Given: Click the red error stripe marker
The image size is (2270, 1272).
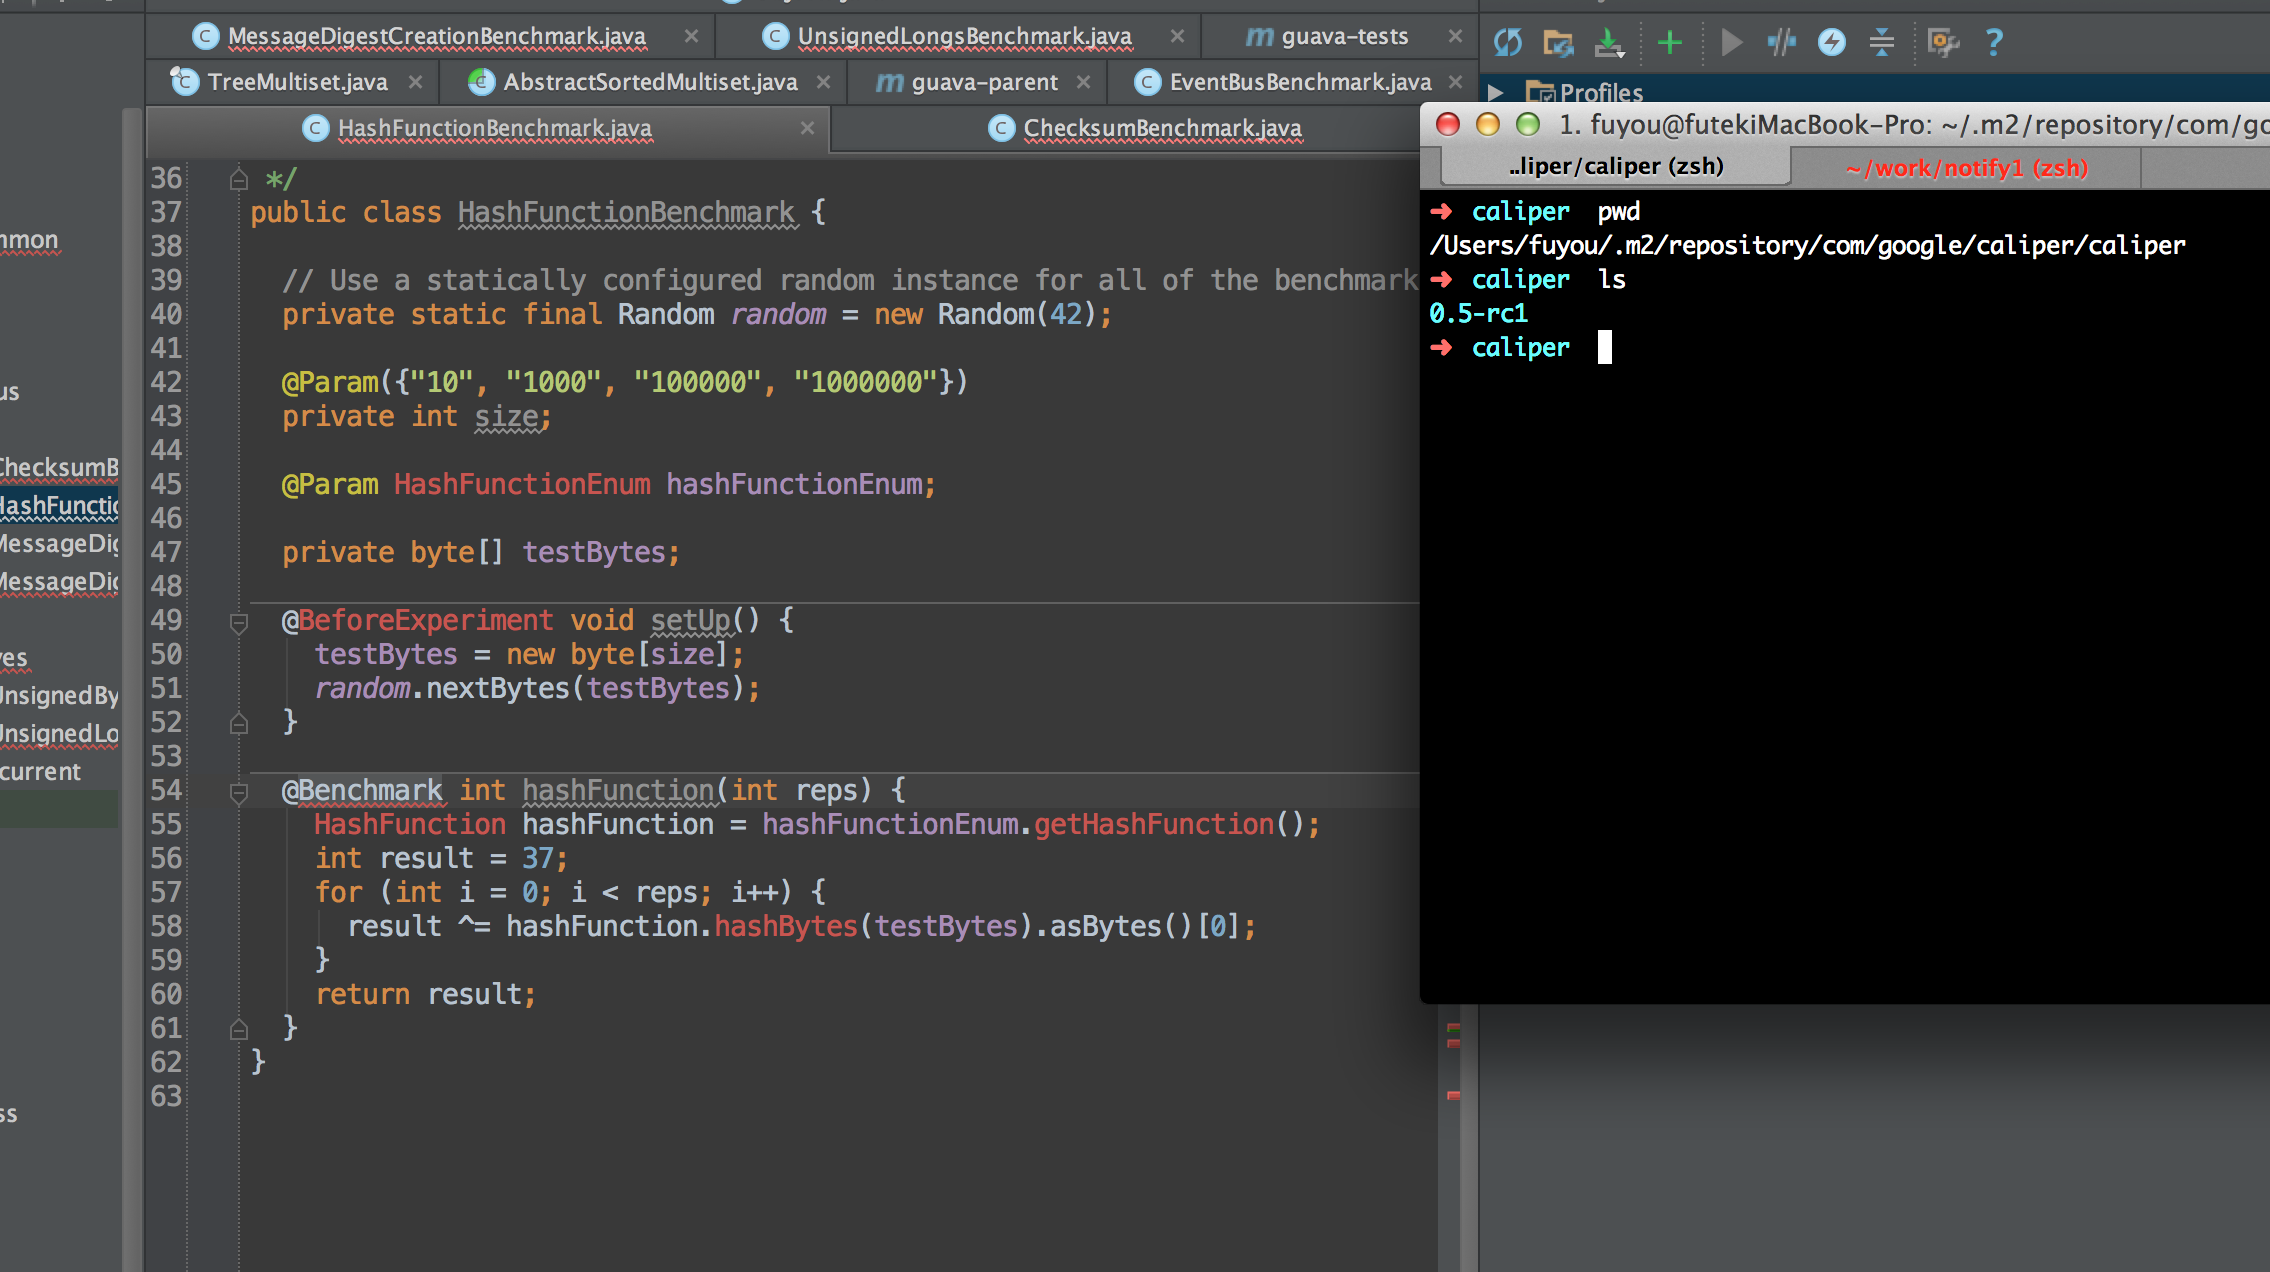Looking at the screenshot, I should click(x=1453, y=1095).
